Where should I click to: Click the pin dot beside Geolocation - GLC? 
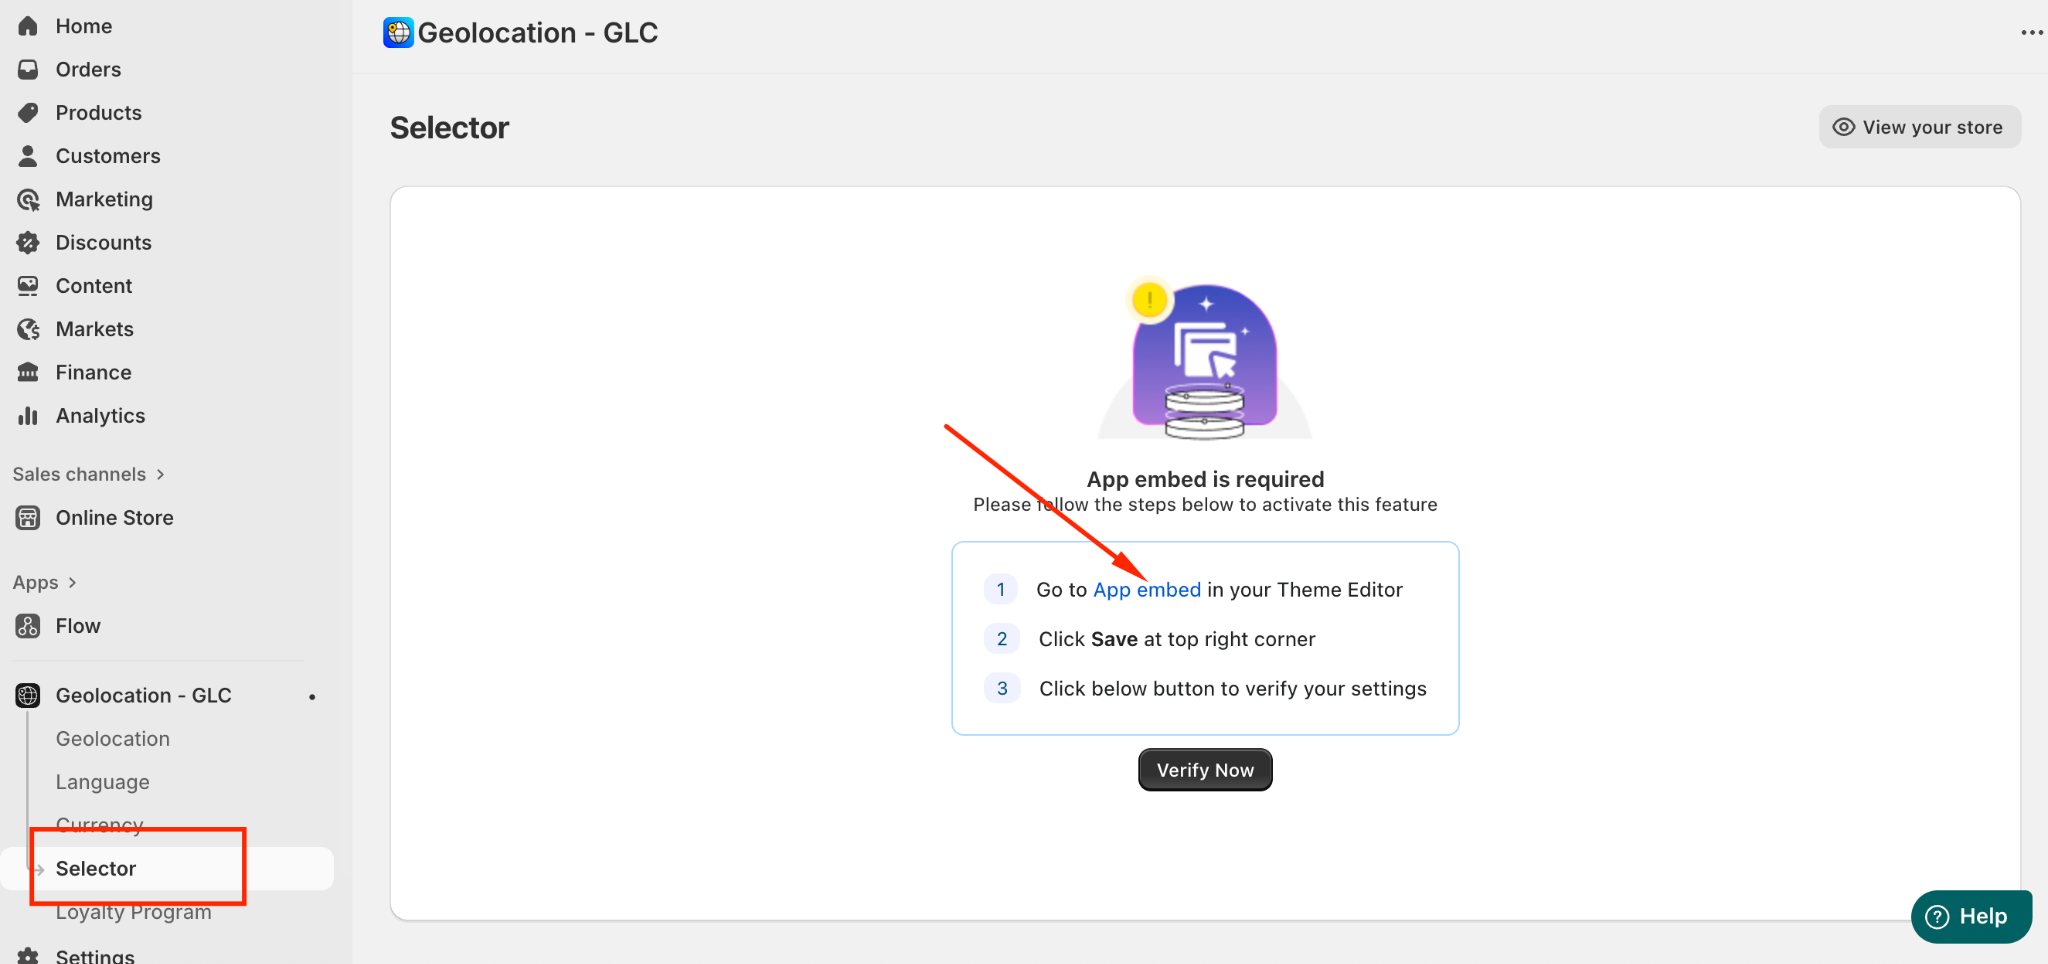pos(312,696)
